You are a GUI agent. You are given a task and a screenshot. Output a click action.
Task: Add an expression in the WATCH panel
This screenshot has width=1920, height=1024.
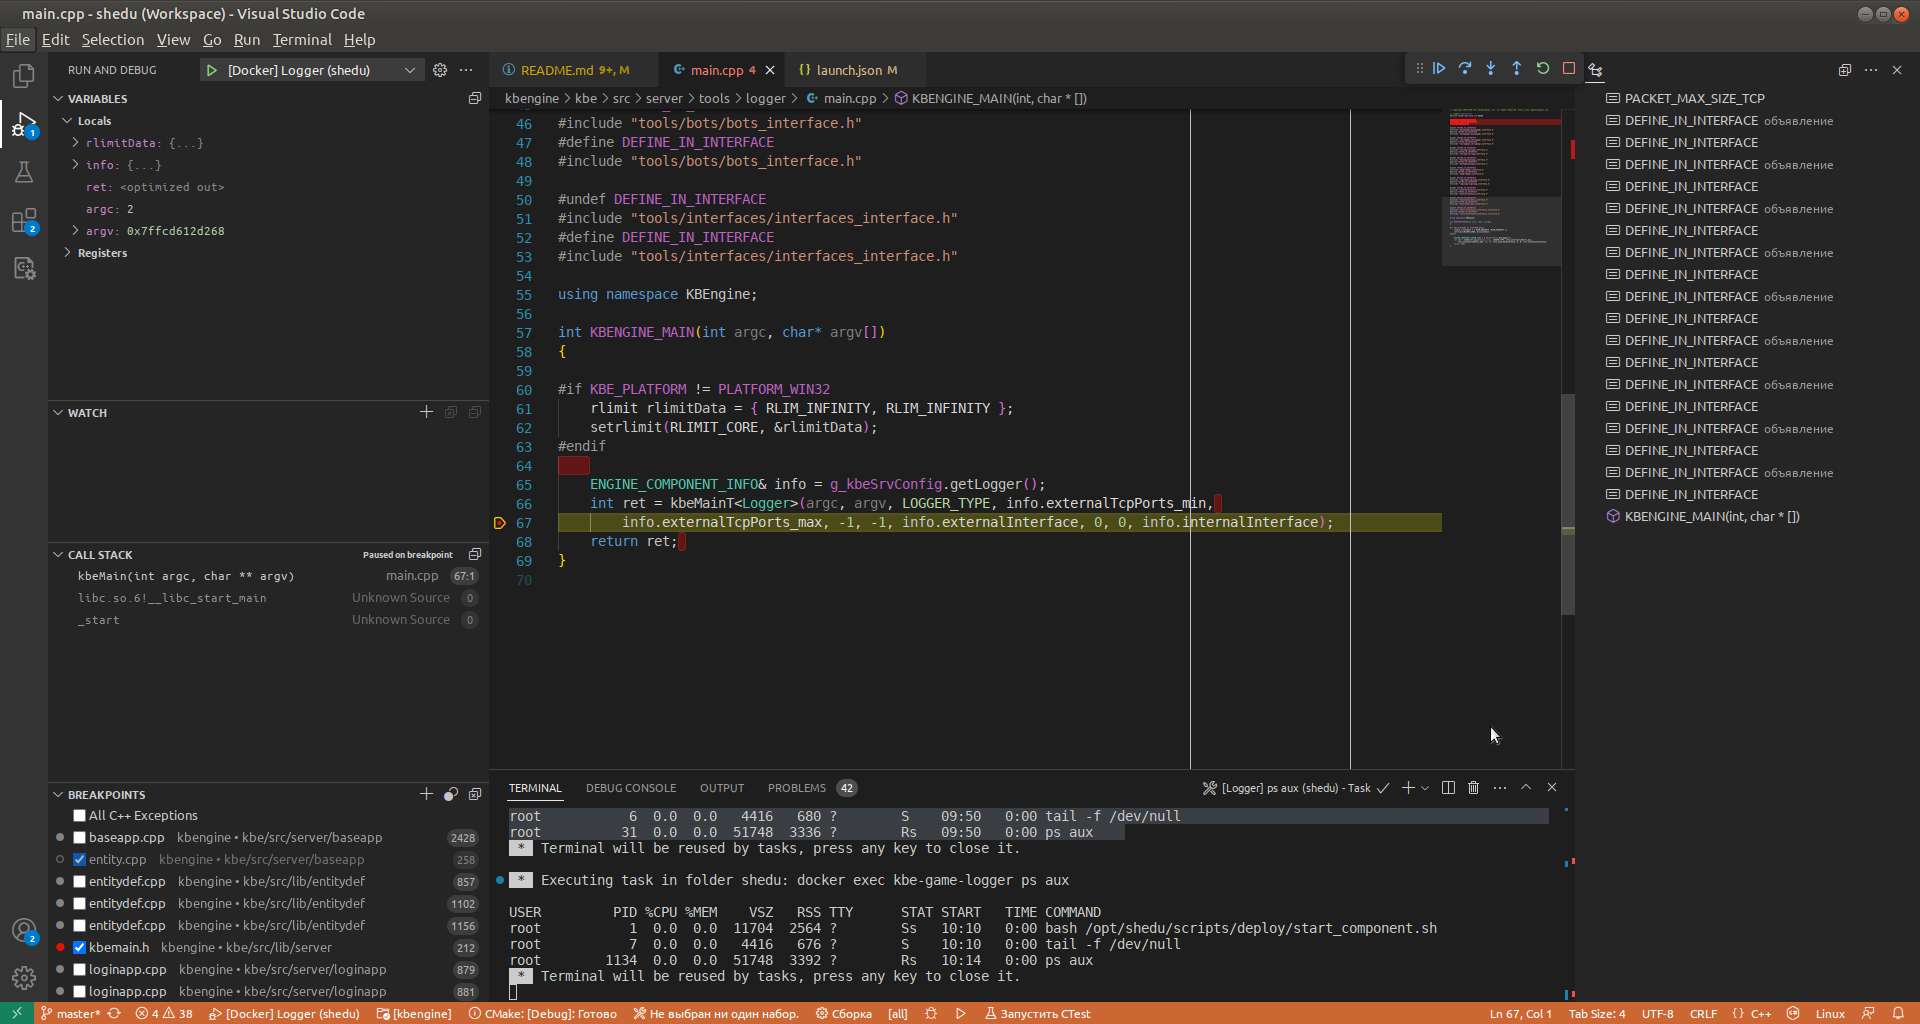(x=426, y=411)
